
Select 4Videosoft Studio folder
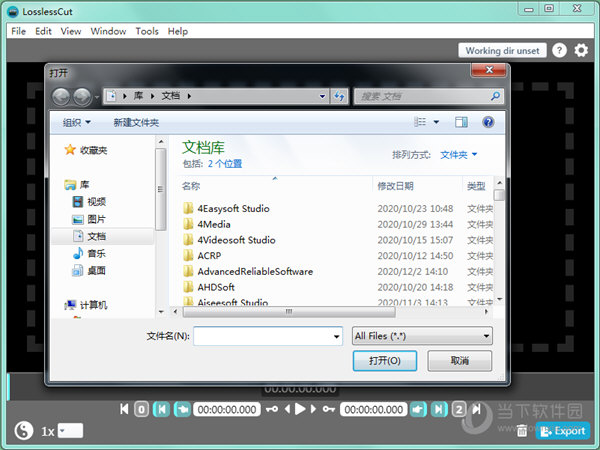[x=229, y=240]
